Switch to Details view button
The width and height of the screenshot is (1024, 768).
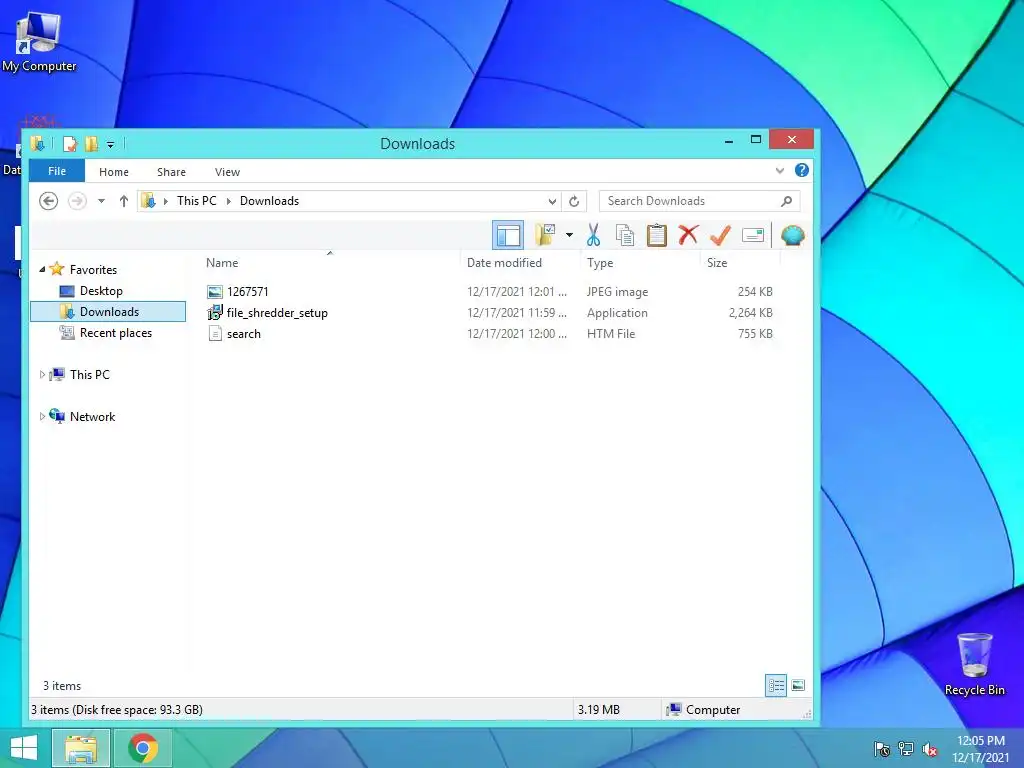[x=776, y=685]
